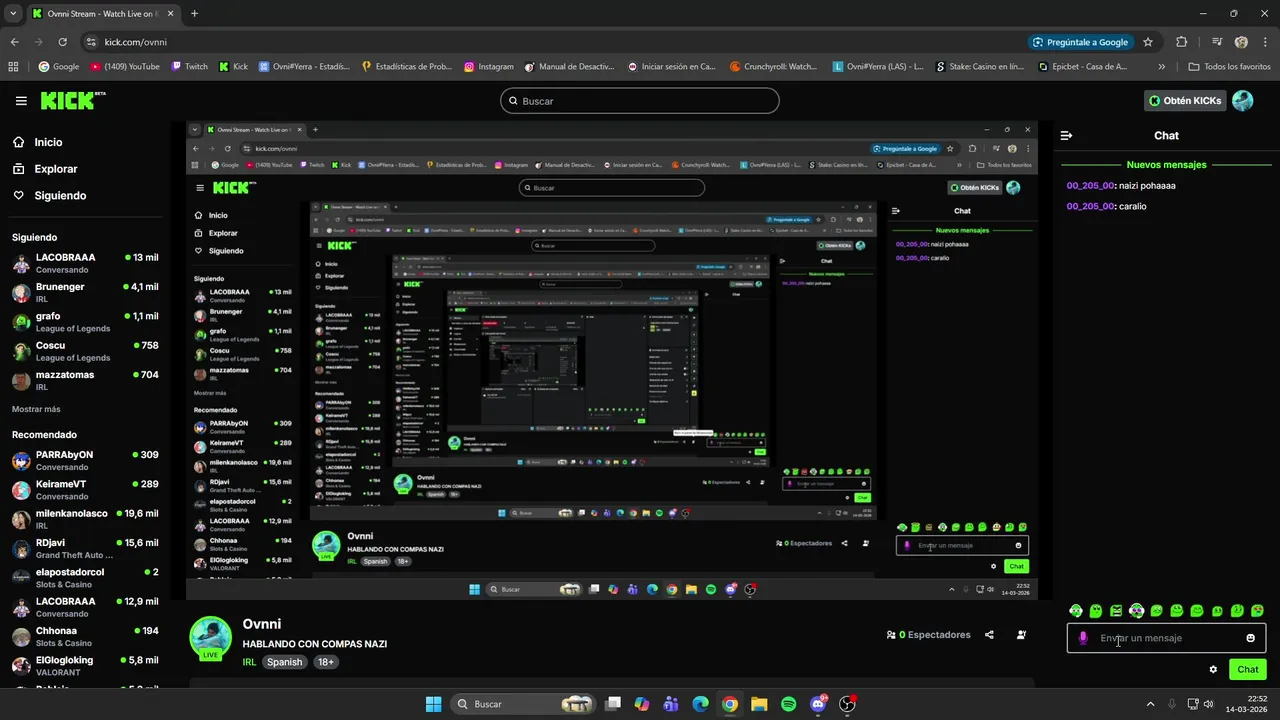Open Spotify from the taskbar
The height and width of the screenshot is (720, 1280).
tap(788, 704)
